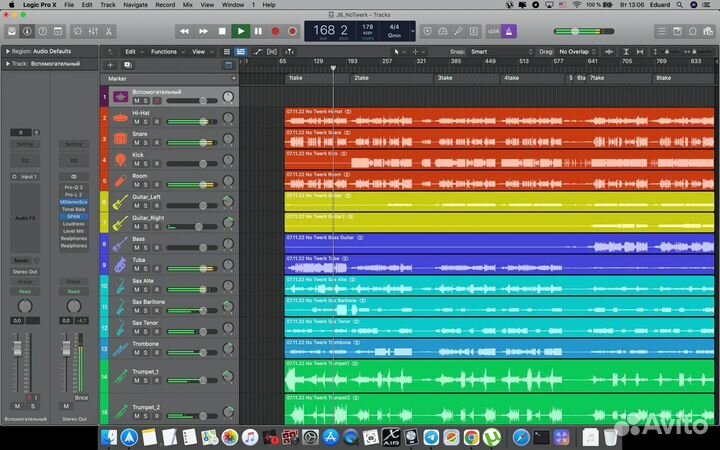This screenshot has height=450, width=720.
Task: Select the Snare drum track icon
Action: [x=119, y=138]
